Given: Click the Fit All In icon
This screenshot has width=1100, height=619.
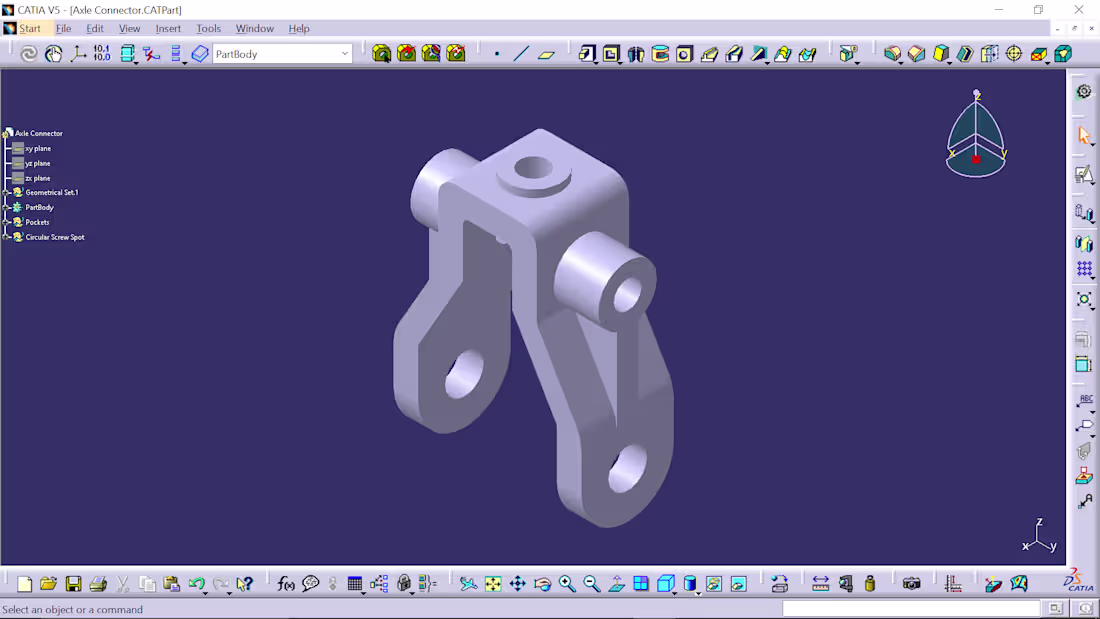Looking at the screenshot, I should 493,583.
